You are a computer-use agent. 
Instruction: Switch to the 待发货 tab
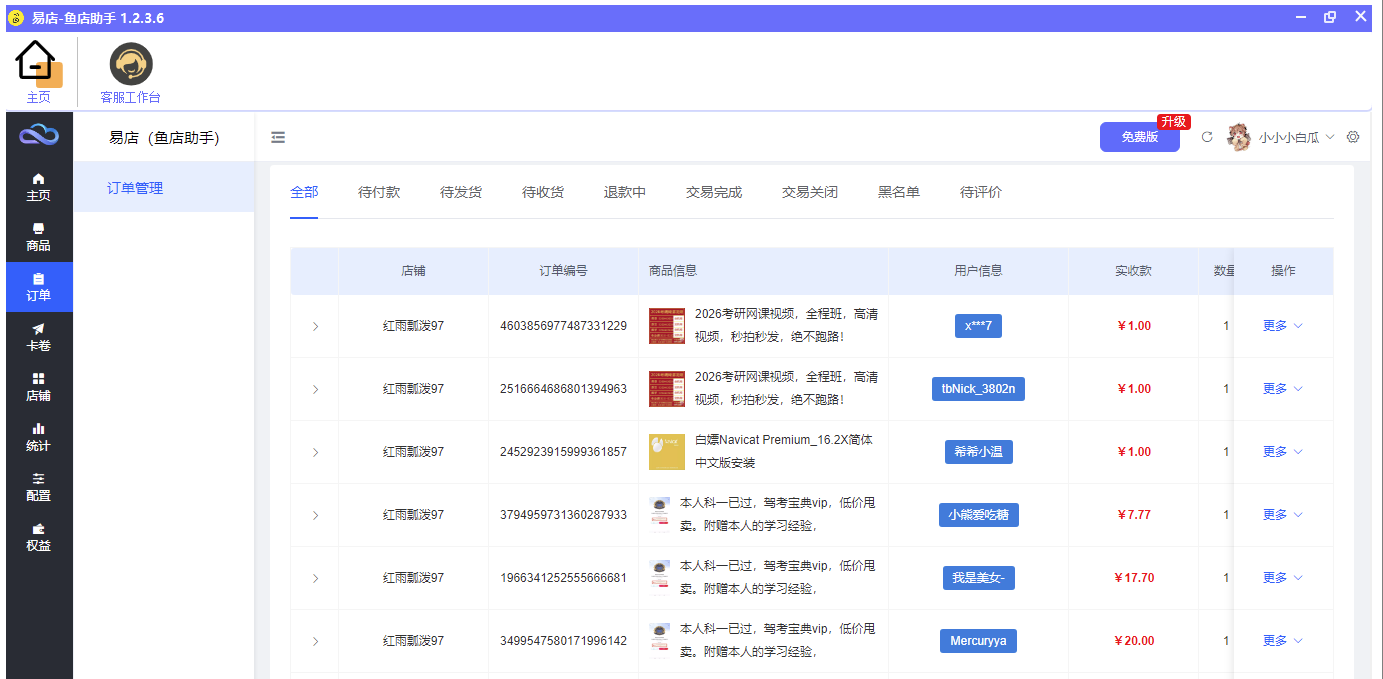tap(459, 191)
